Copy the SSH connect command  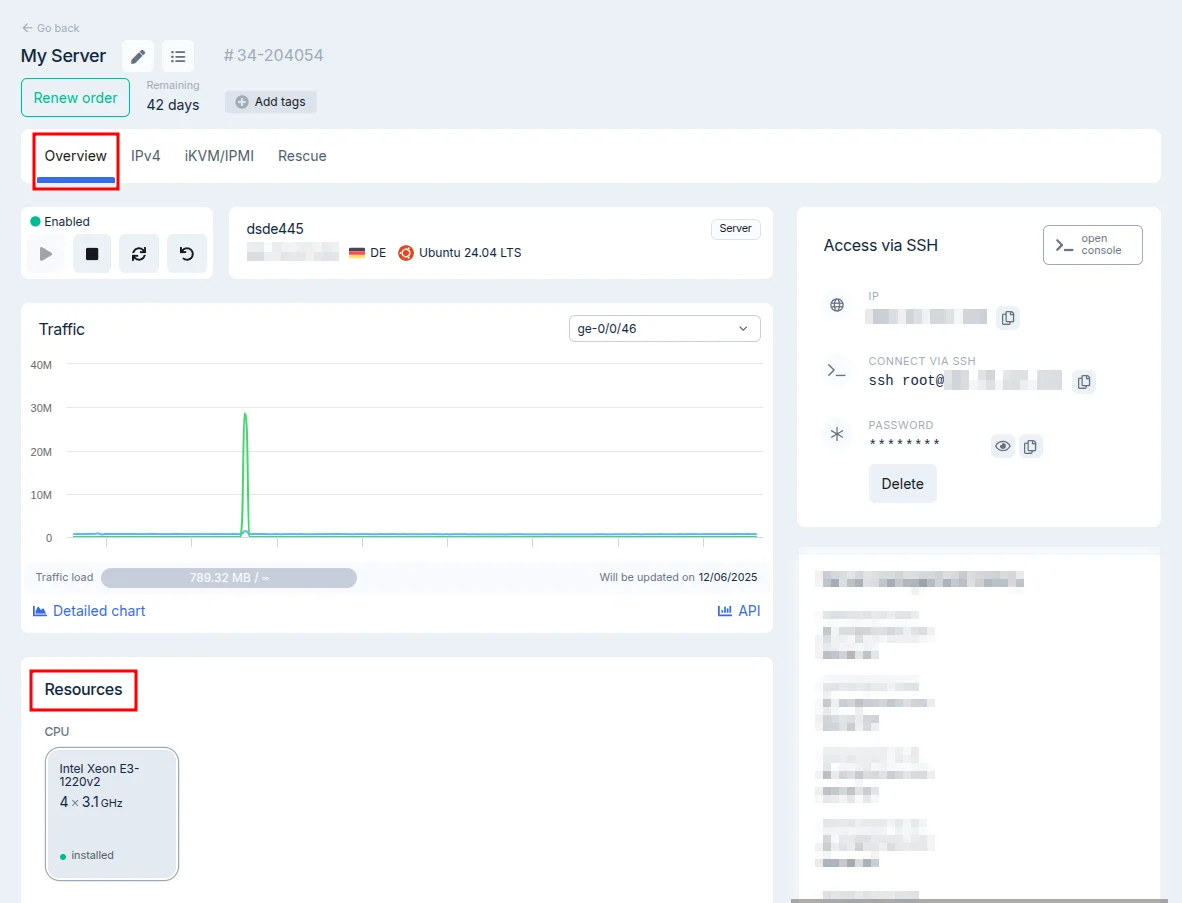click(1083, 382)
